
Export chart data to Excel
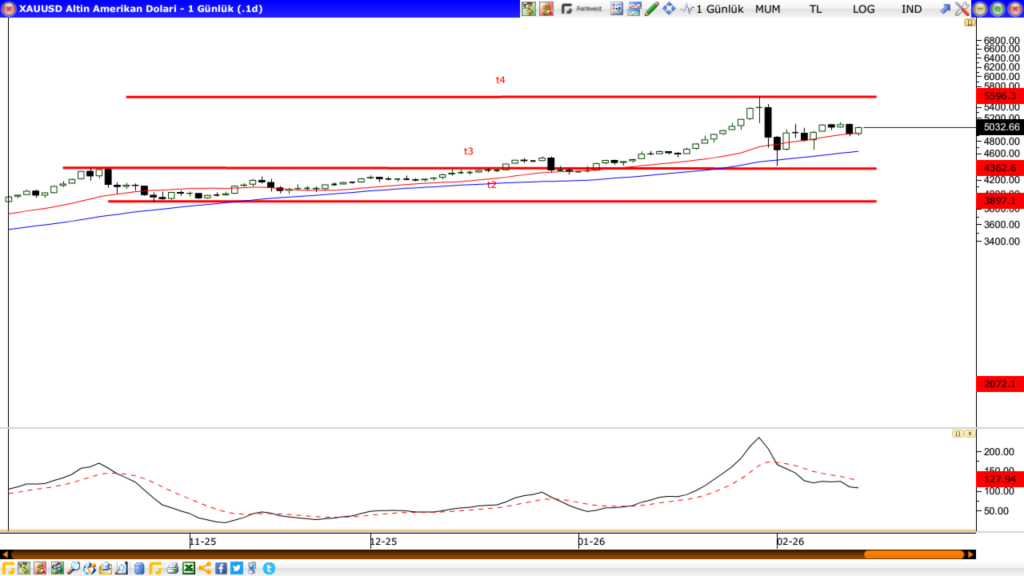tap(188, 568)
